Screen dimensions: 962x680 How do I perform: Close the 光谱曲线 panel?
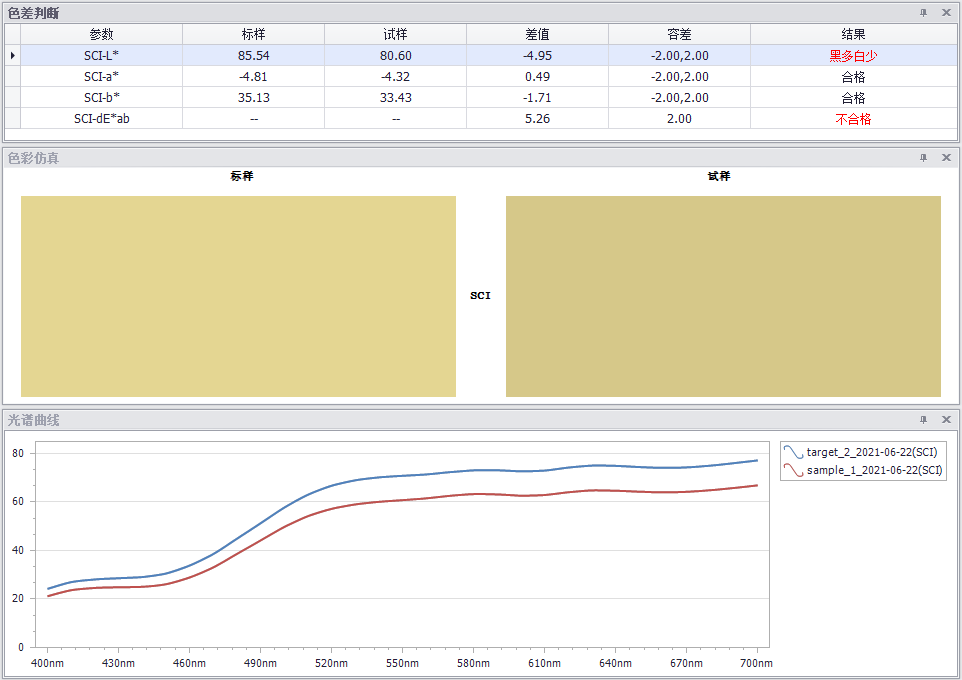[x=946, y=420]
